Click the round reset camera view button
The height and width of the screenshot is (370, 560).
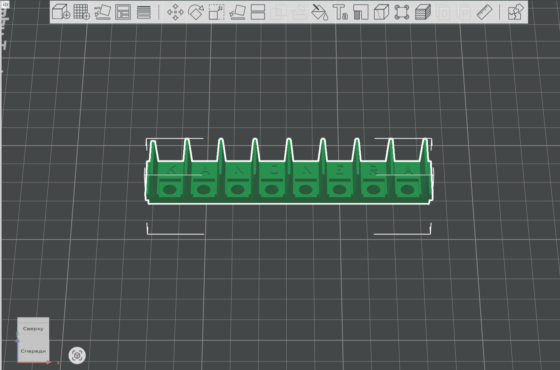(77, 355)
